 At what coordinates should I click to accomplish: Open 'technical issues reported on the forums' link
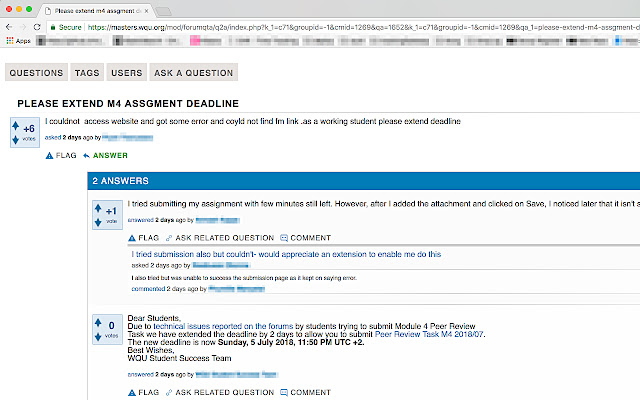click(223, 326)
